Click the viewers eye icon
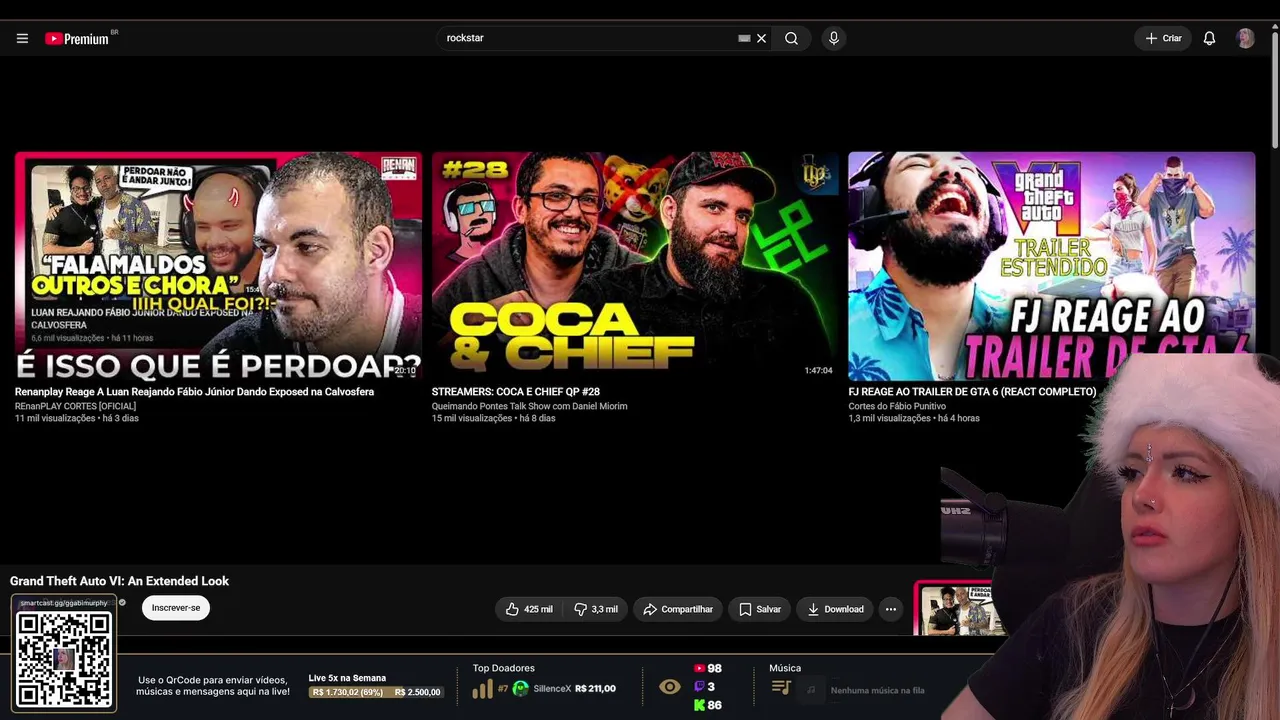1280x720 pixels. point(670,687)
